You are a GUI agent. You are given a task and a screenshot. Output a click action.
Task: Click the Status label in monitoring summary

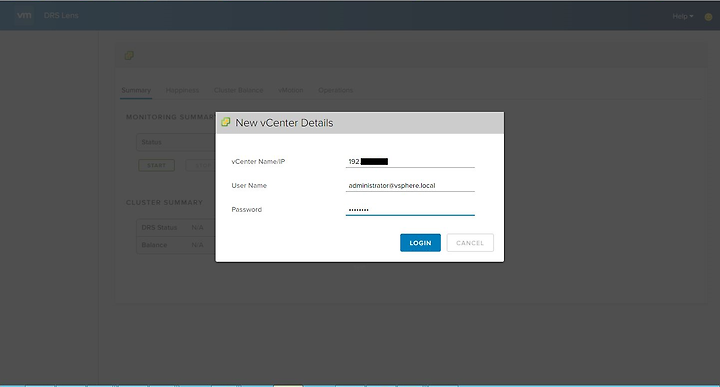pos(152,142)
